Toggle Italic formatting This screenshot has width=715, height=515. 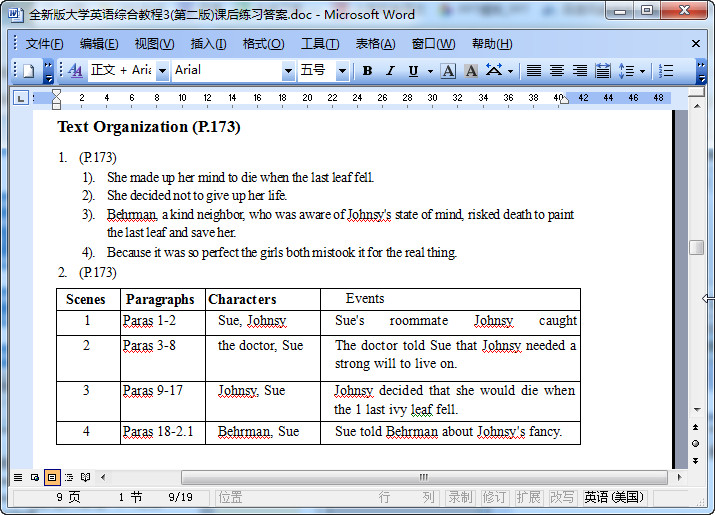[390, 71]
